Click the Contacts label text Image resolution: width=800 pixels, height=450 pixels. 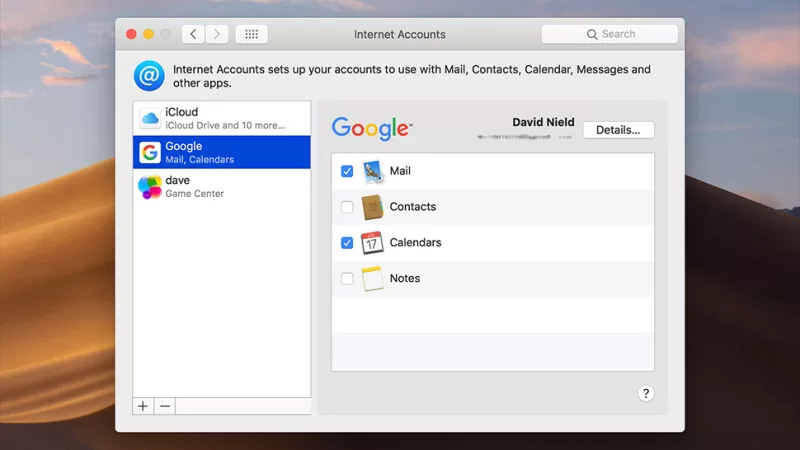(413, 207)
